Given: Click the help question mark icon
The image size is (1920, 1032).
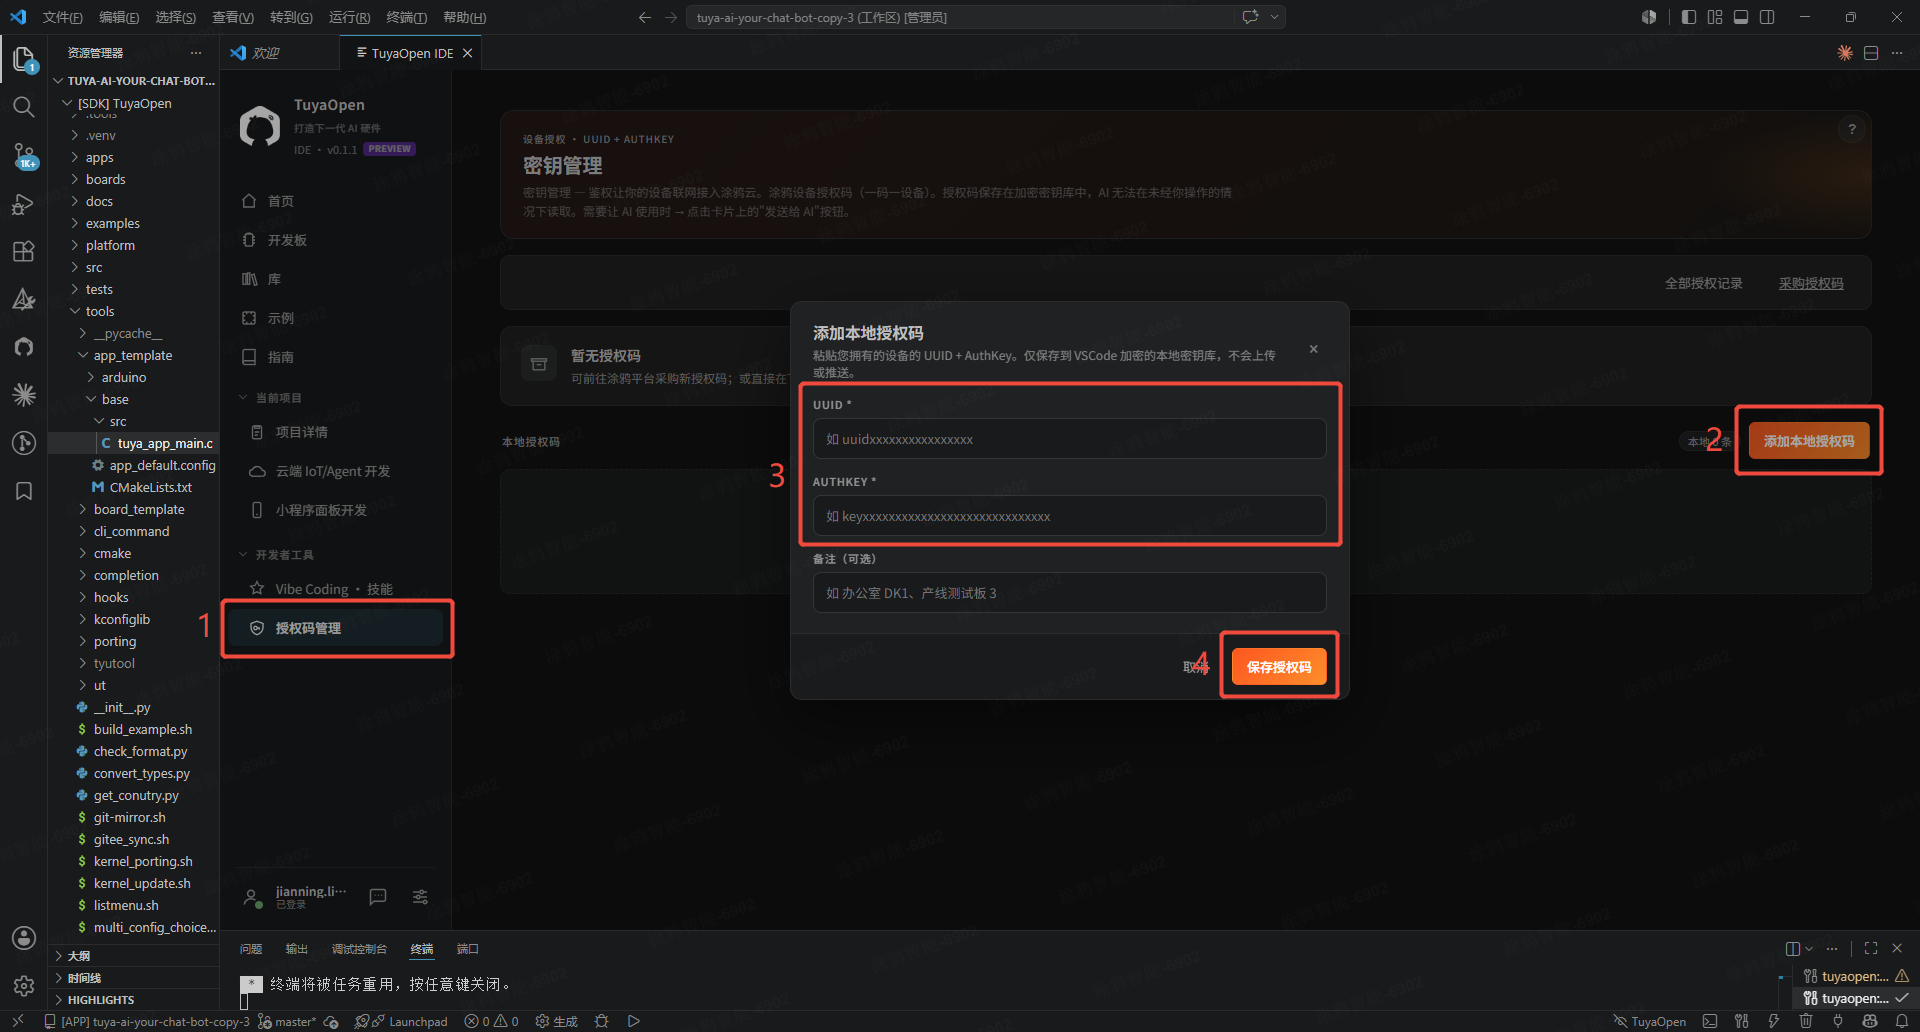Looking at the screenshot, I should (x=1852, y=129).
